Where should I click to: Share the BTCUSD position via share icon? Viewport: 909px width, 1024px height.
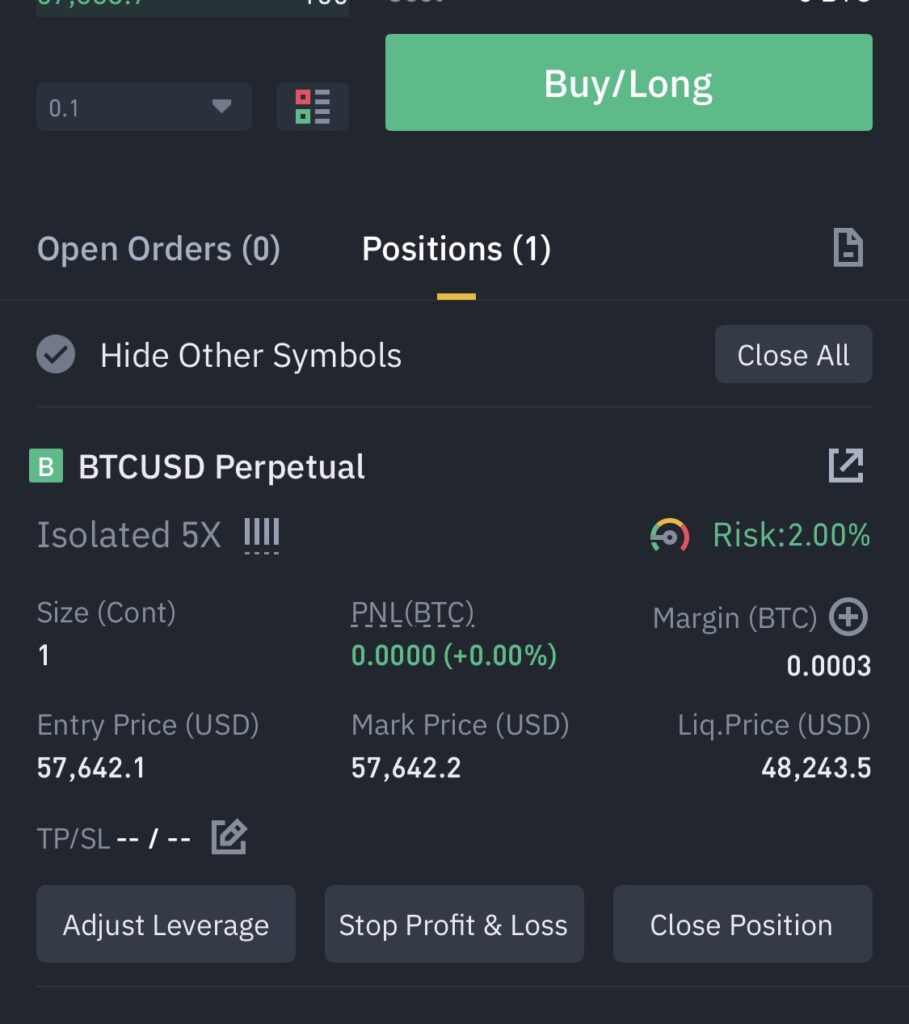(x=846, y=466)
